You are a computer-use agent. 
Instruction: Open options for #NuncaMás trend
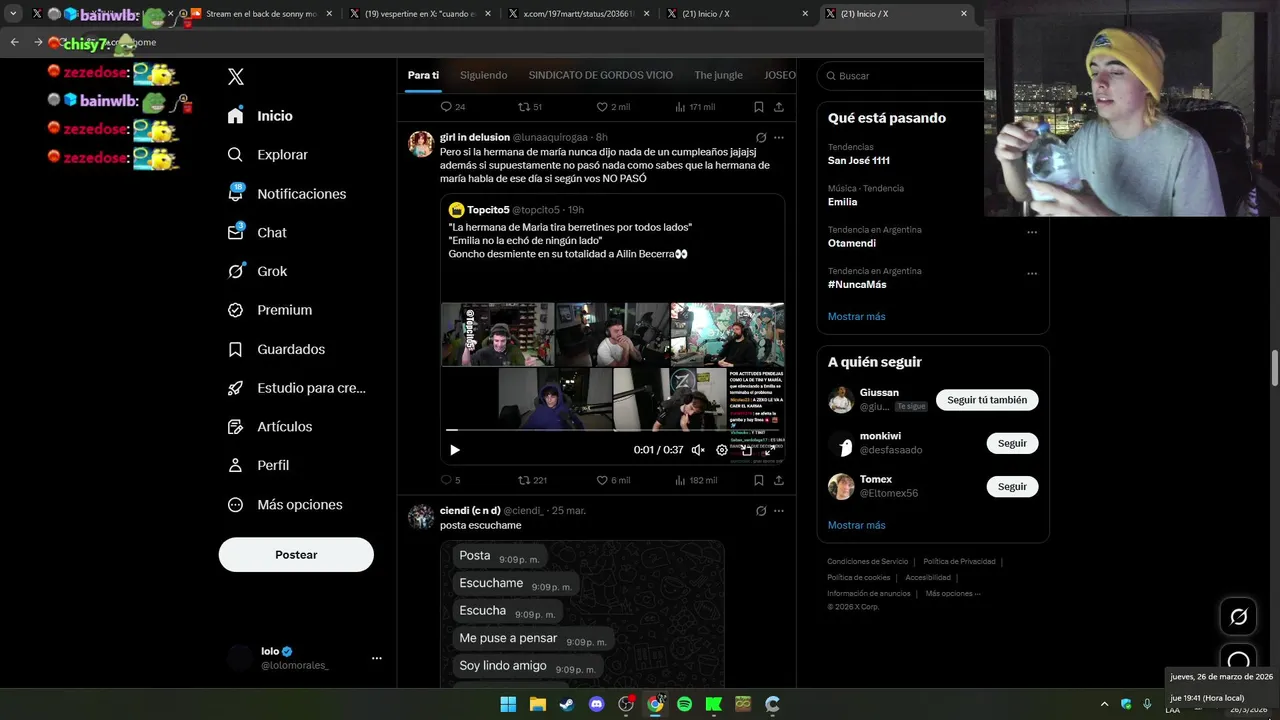pos(1032,274)
